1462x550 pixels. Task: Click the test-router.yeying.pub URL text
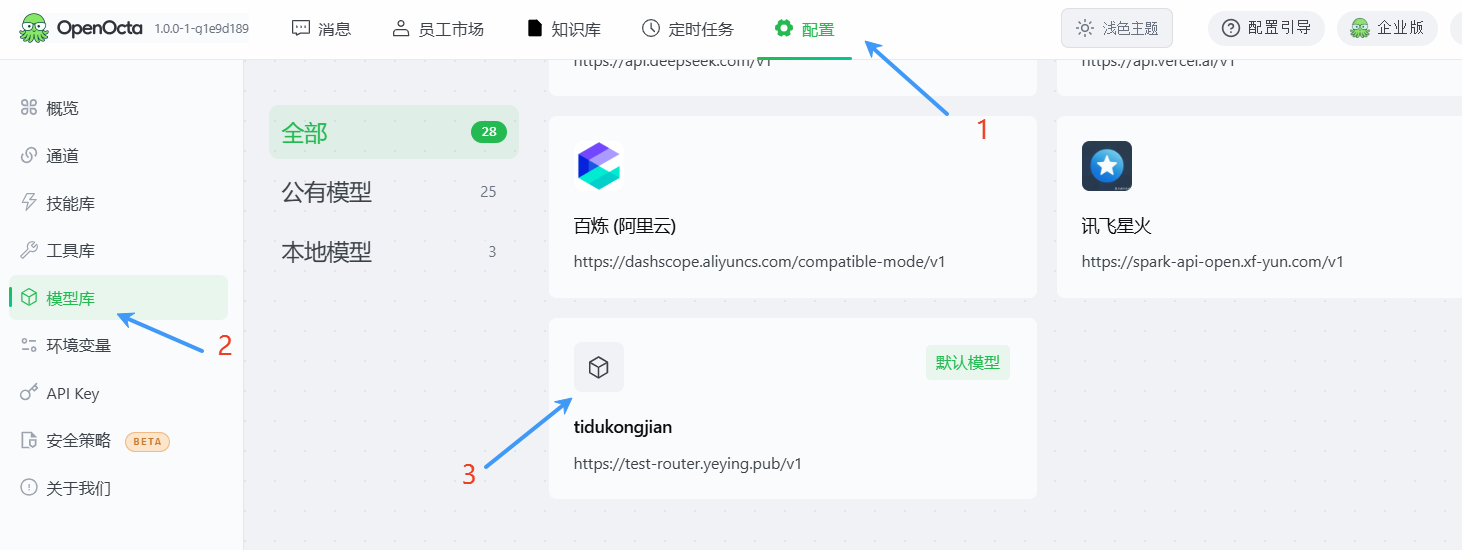click(x=688, y=464)
